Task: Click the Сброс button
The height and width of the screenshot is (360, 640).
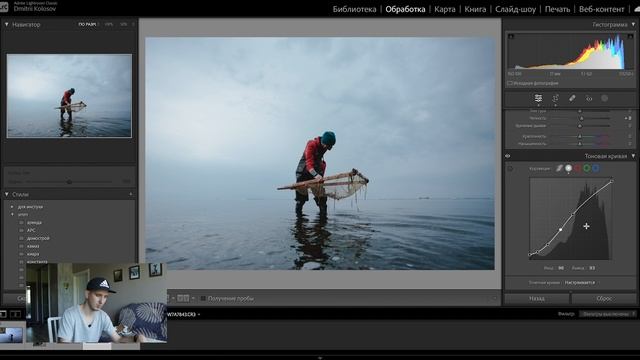Action: coord(604,298)
